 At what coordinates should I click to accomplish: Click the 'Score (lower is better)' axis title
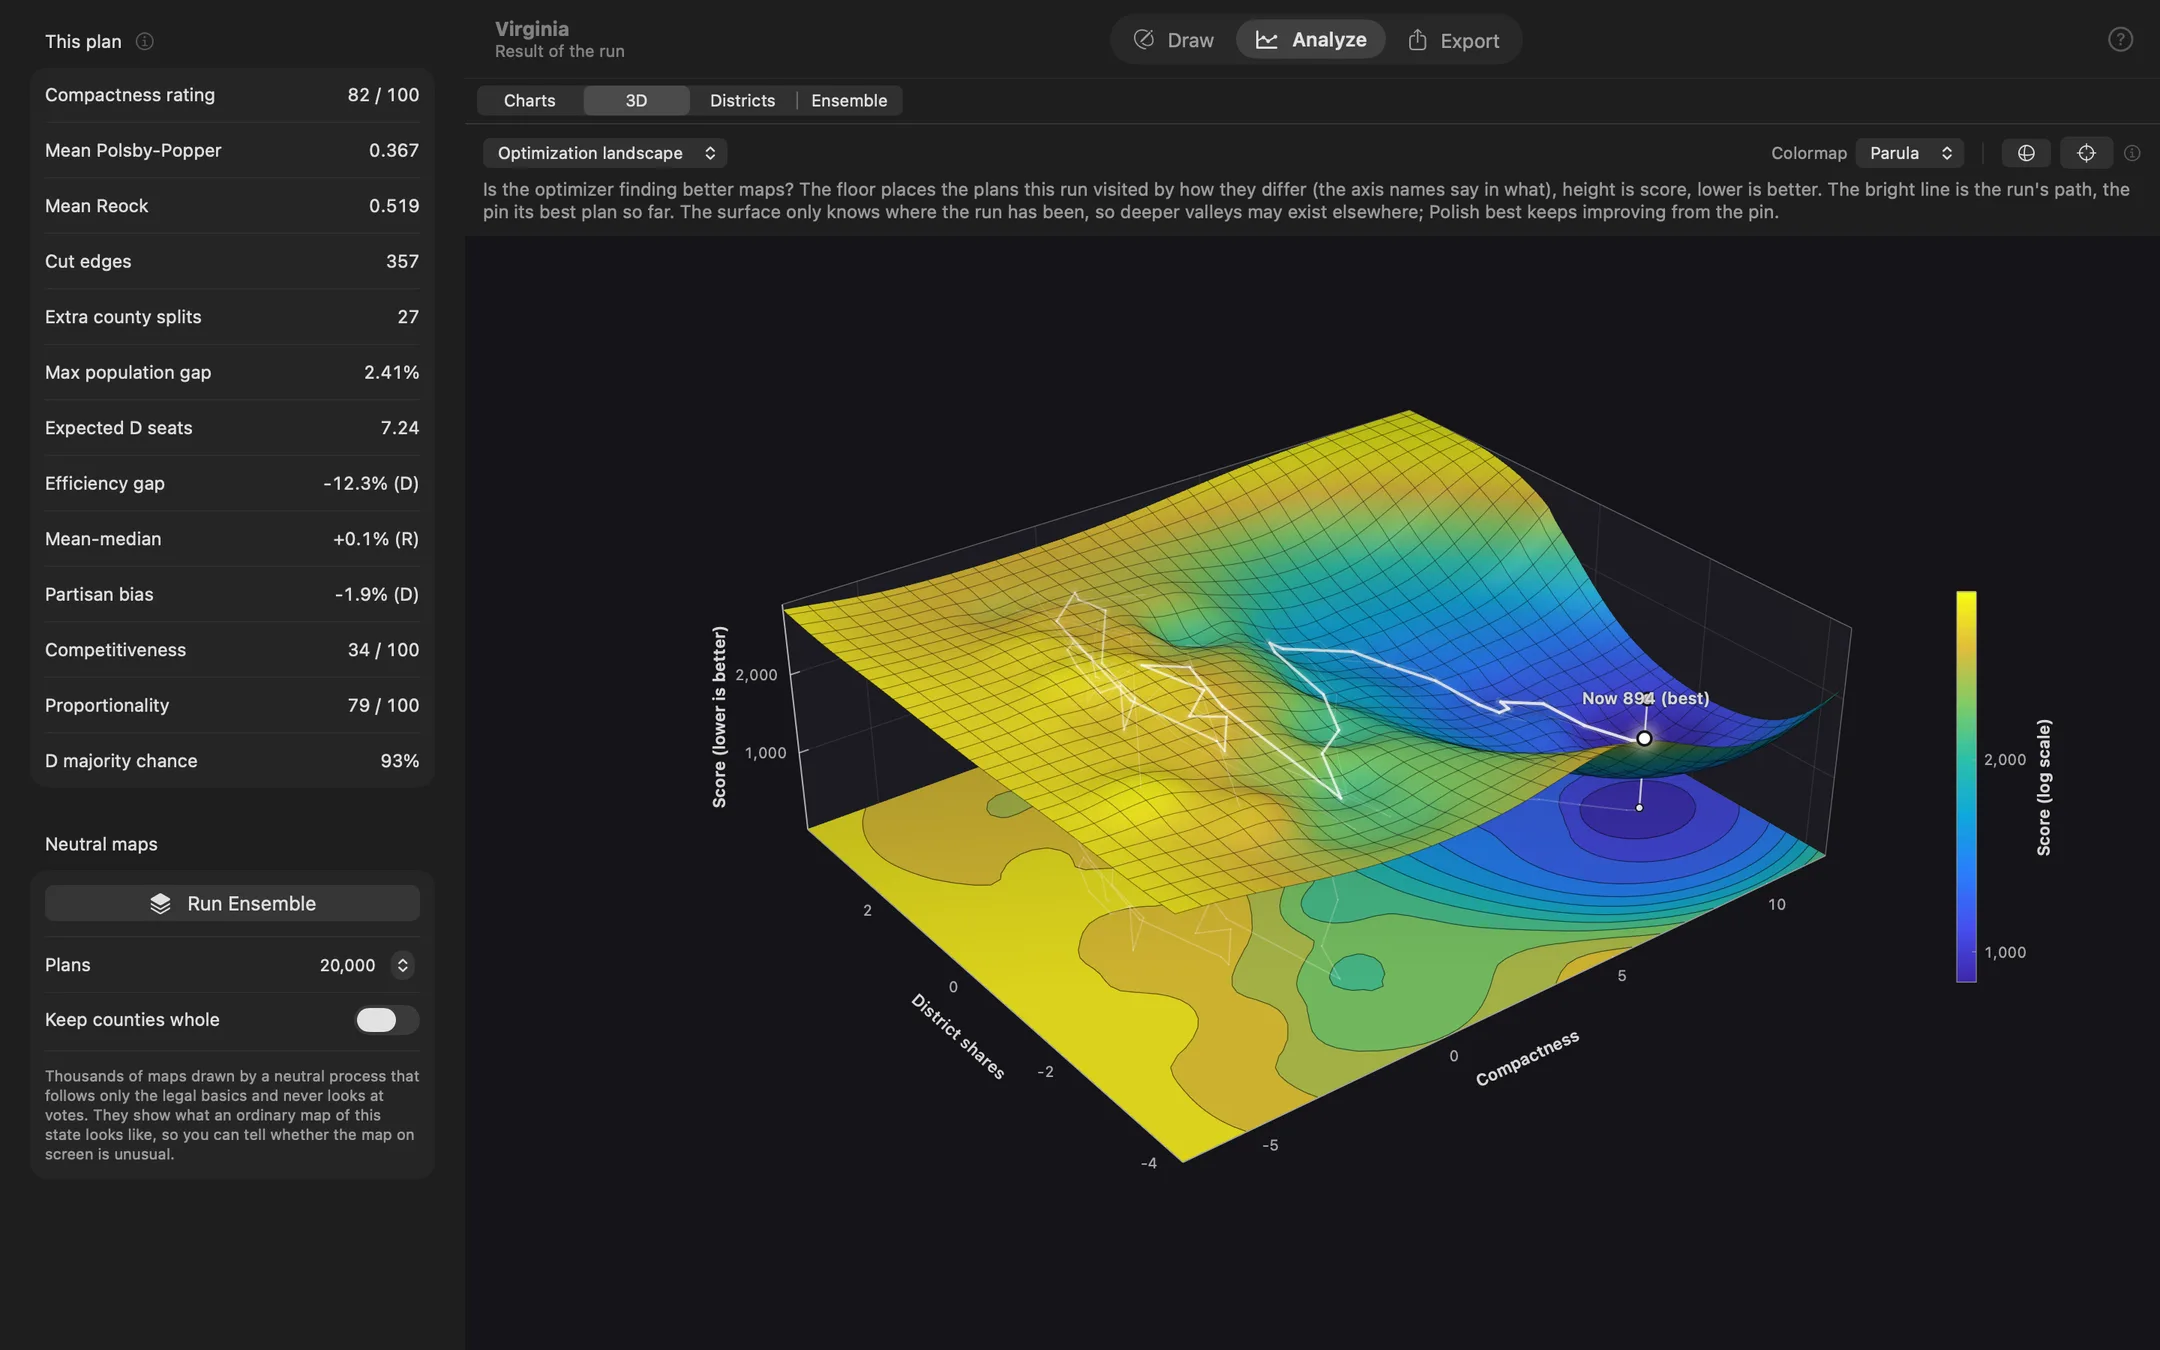[719, 717]
